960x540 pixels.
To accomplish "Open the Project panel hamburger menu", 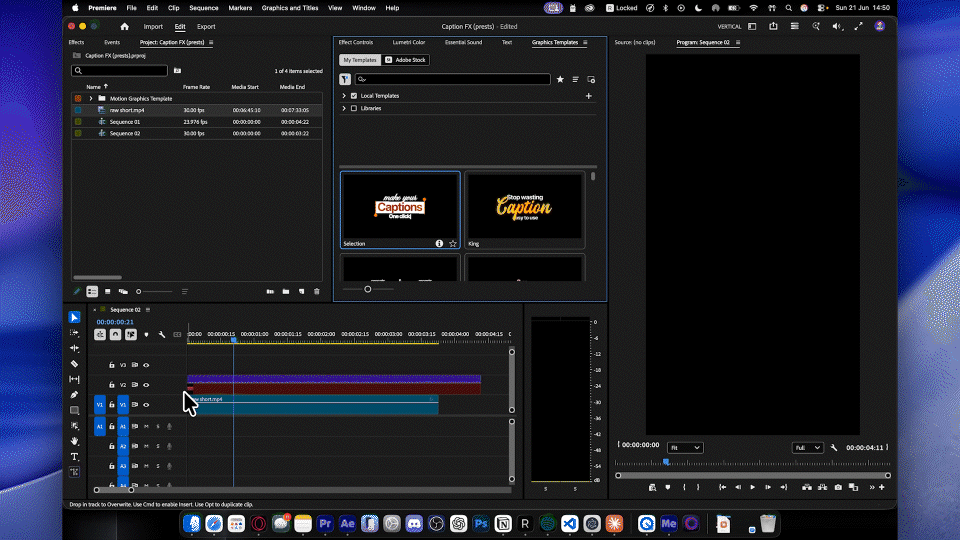I will point(211,42).
